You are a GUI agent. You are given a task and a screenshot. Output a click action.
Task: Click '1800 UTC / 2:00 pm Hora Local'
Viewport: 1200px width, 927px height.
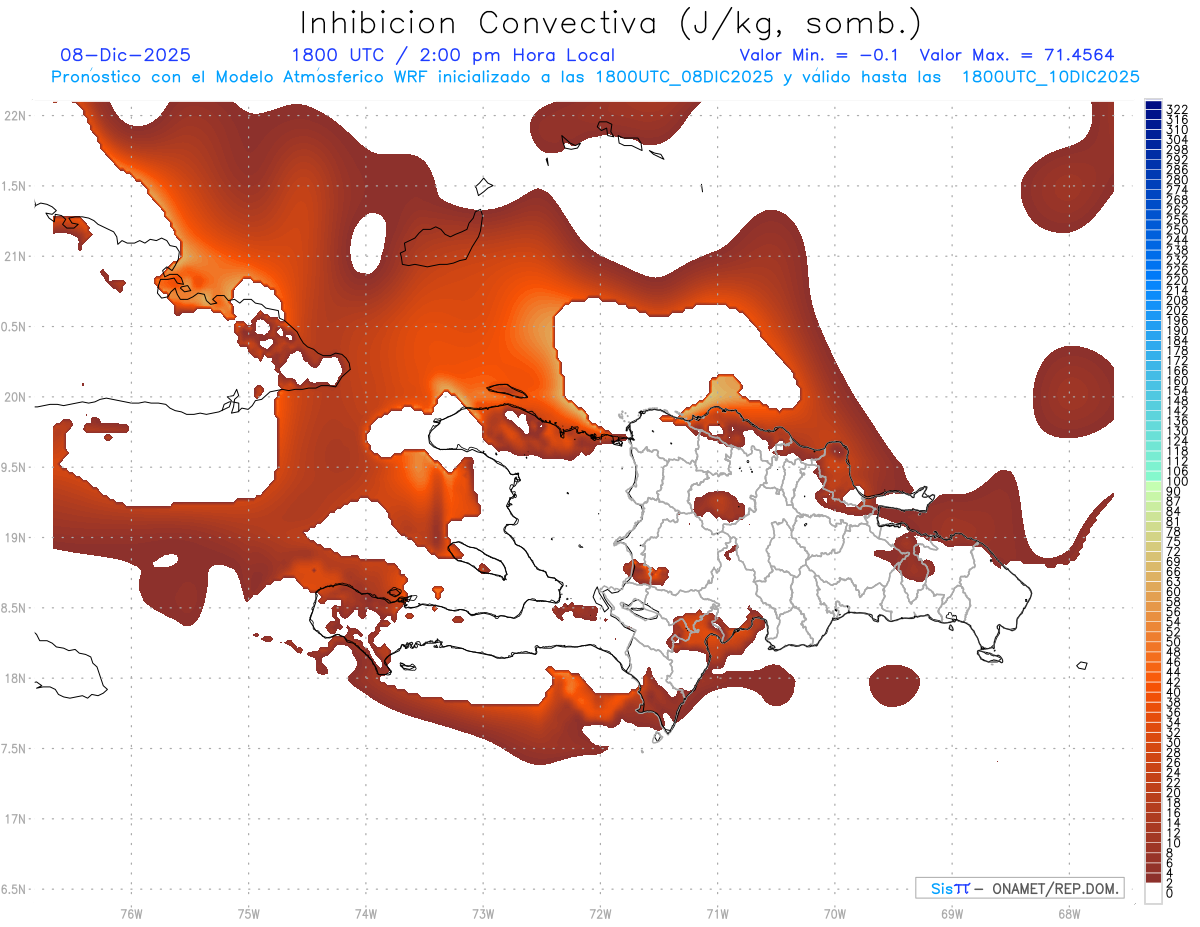coord(453,56)
